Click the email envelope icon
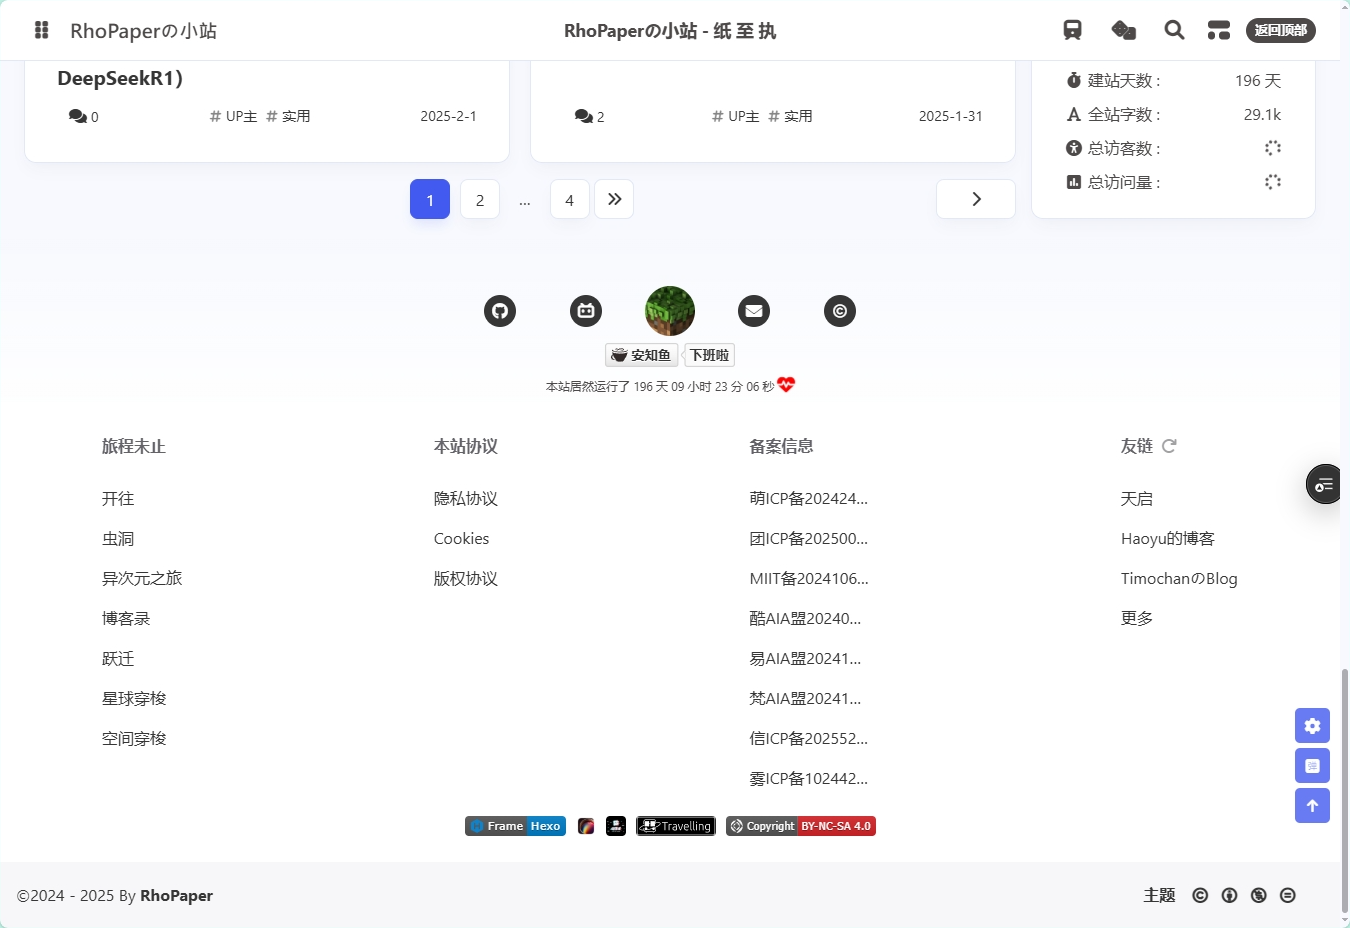This screenshot has height=928, width=1350. [x=754, y=311]
